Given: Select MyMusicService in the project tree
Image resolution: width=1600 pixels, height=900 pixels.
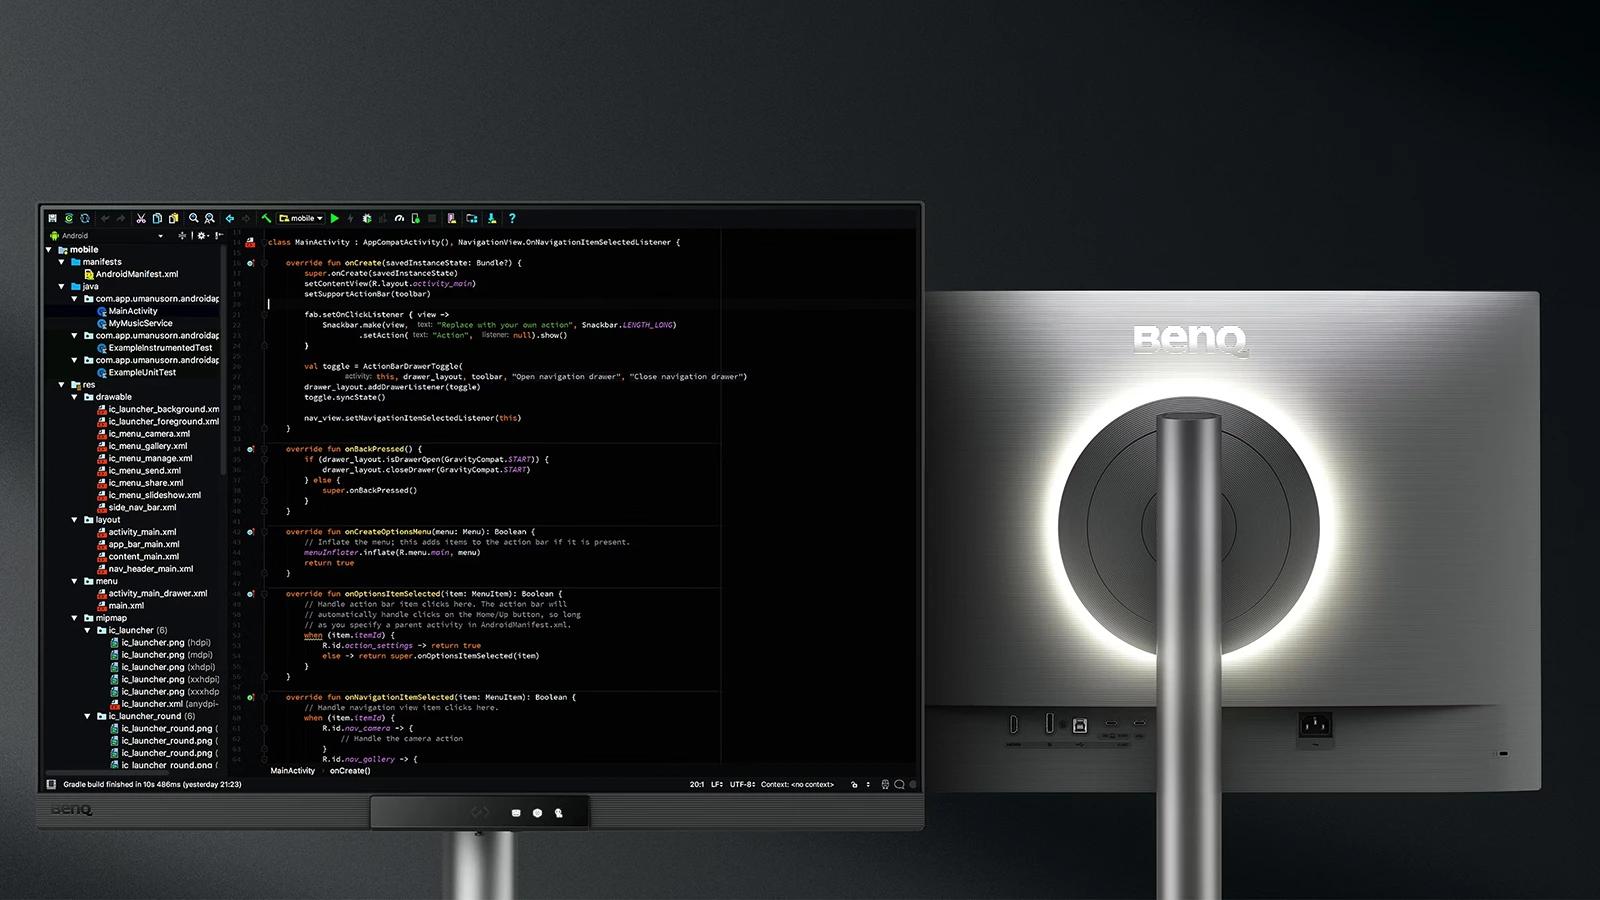Looking at the screenshot, I should tap(141, 323).
